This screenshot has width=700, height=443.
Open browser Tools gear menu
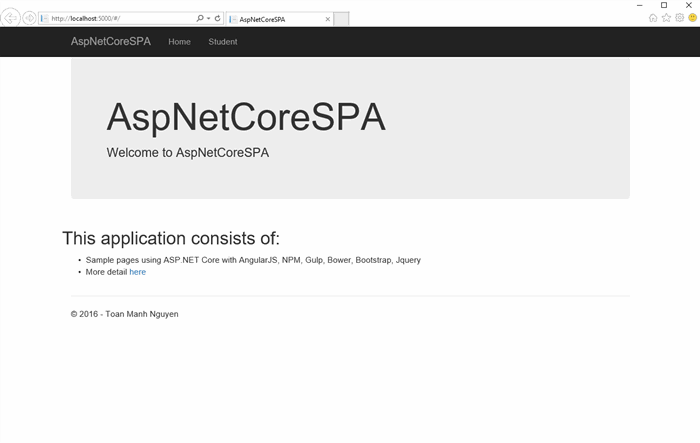click(679, 18)
